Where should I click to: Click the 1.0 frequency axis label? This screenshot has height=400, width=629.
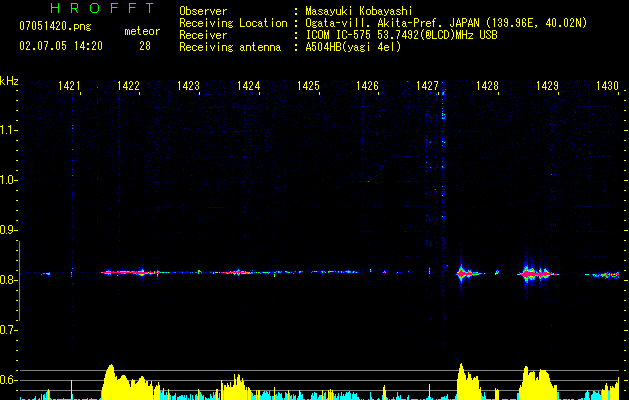tap(8, 180)
